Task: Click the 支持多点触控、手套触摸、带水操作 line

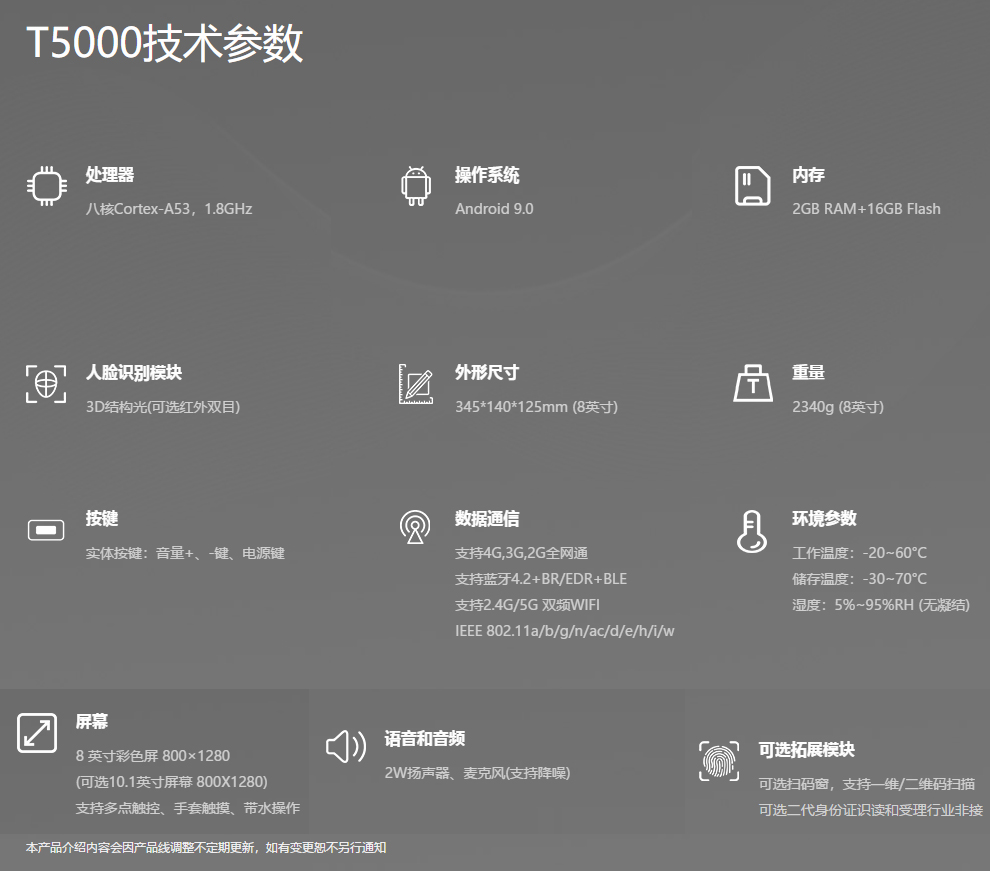Action: coord(188,808)
